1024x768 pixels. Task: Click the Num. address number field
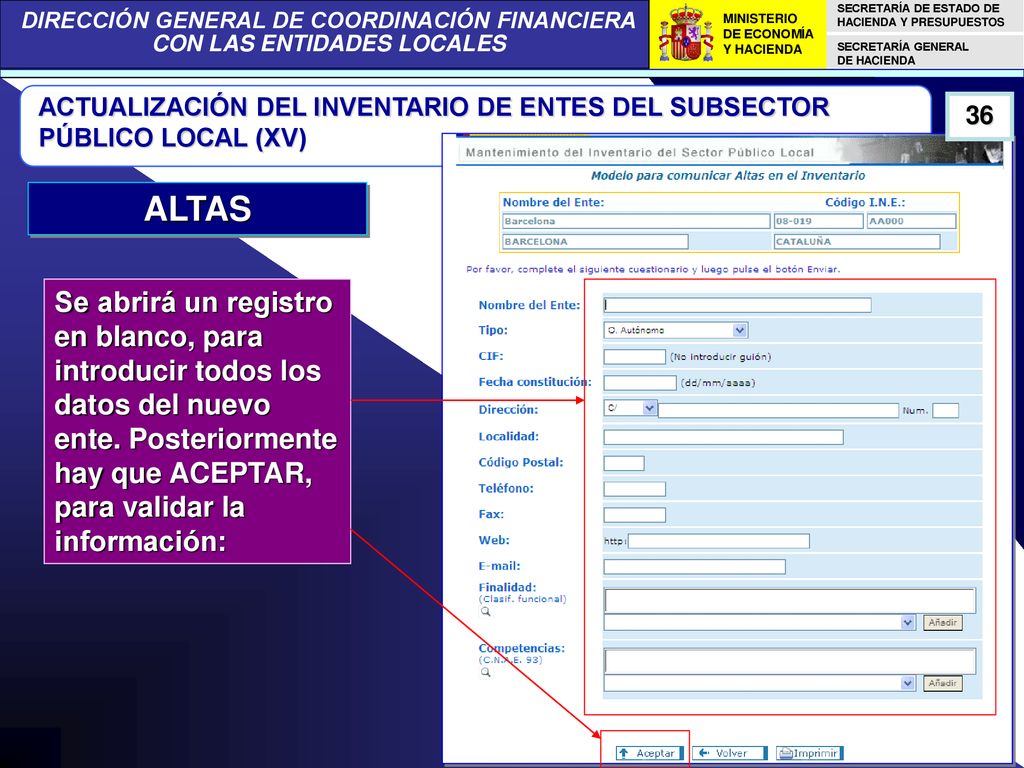coord(946,410)
